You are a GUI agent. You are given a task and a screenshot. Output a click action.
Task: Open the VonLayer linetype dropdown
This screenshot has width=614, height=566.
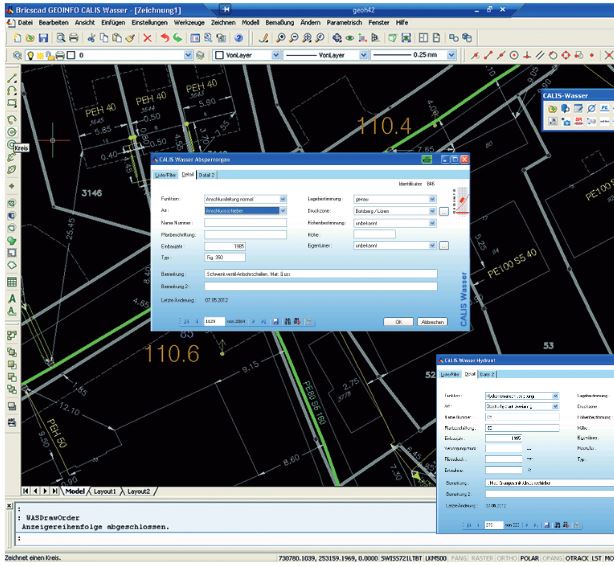363,55
